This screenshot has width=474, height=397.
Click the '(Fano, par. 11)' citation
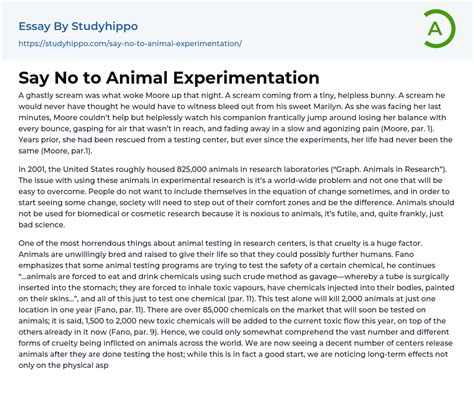click(119, 310)
